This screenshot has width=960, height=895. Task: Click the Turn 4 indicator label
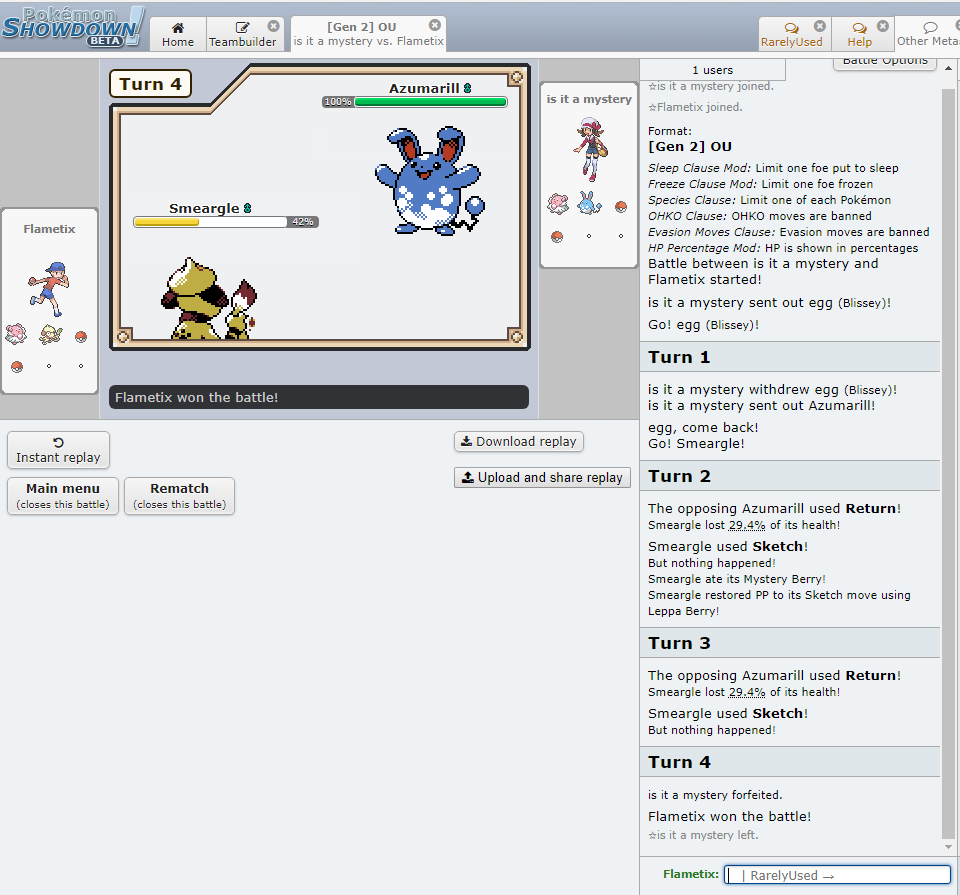(x=150, y=84)
